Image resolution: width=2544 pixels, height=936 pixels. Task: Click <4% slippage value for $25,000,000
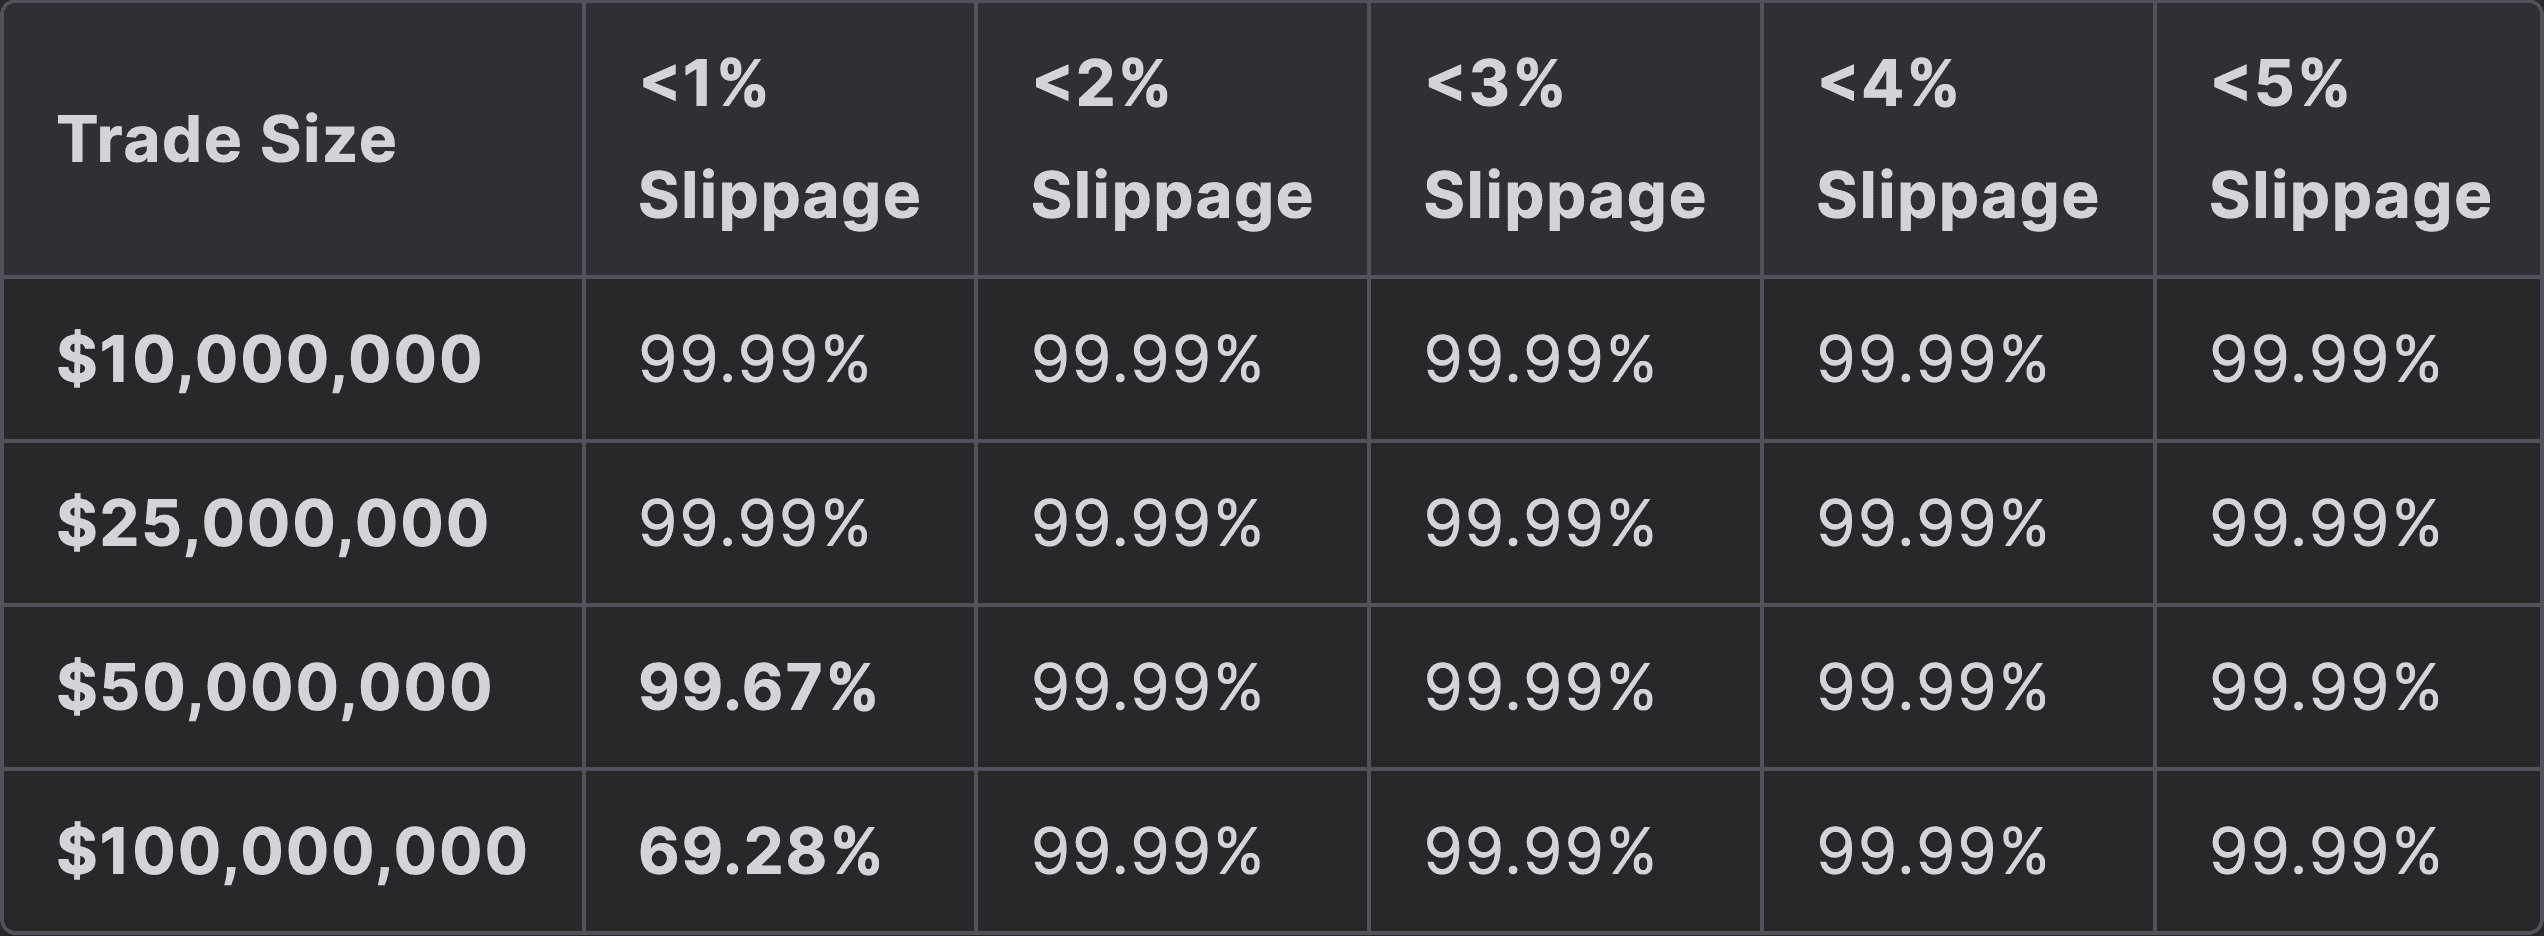click(1931, 523)
